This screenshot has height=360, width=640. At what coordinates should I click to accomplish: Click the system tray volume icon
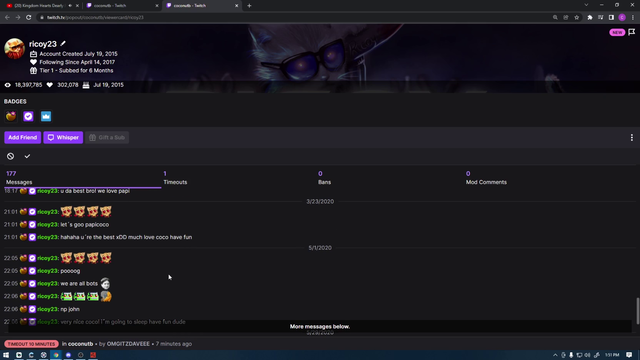pos(587,355)
